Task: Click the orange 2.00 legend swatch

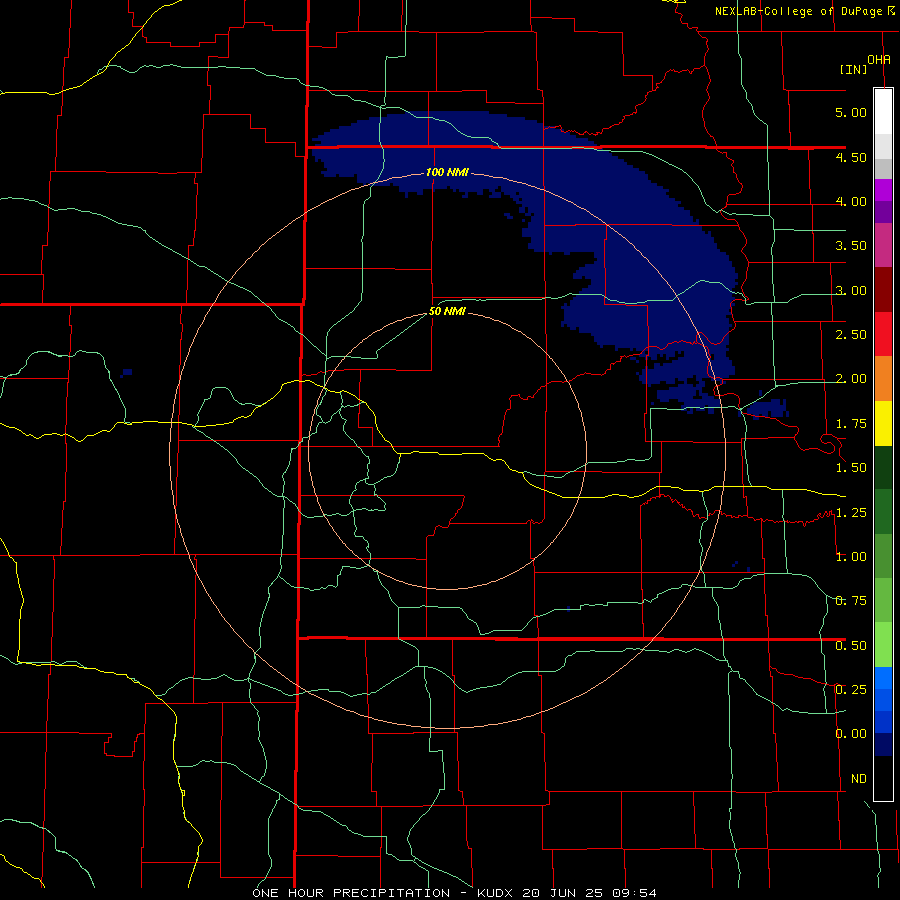Action: (x=883, y=378)
